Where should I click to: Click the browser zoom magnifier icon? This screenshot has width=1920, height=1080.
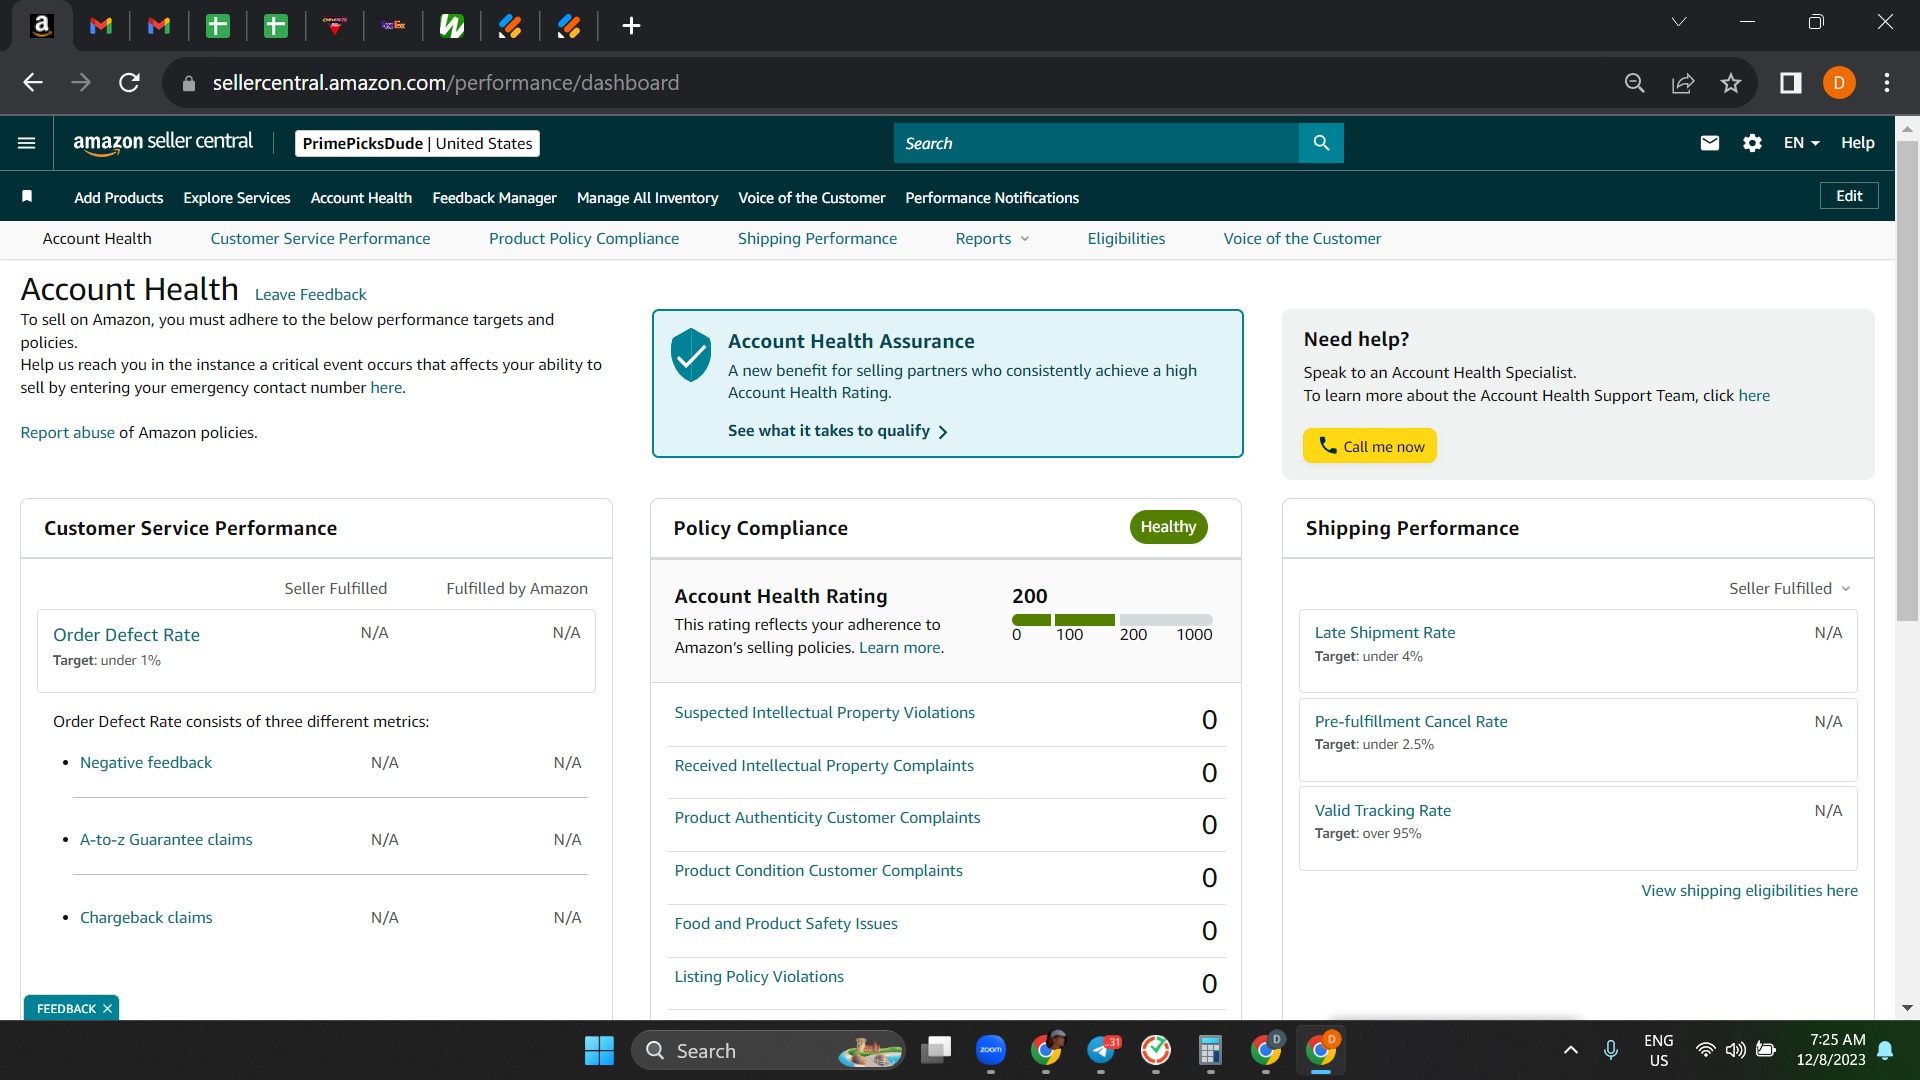1635,83
